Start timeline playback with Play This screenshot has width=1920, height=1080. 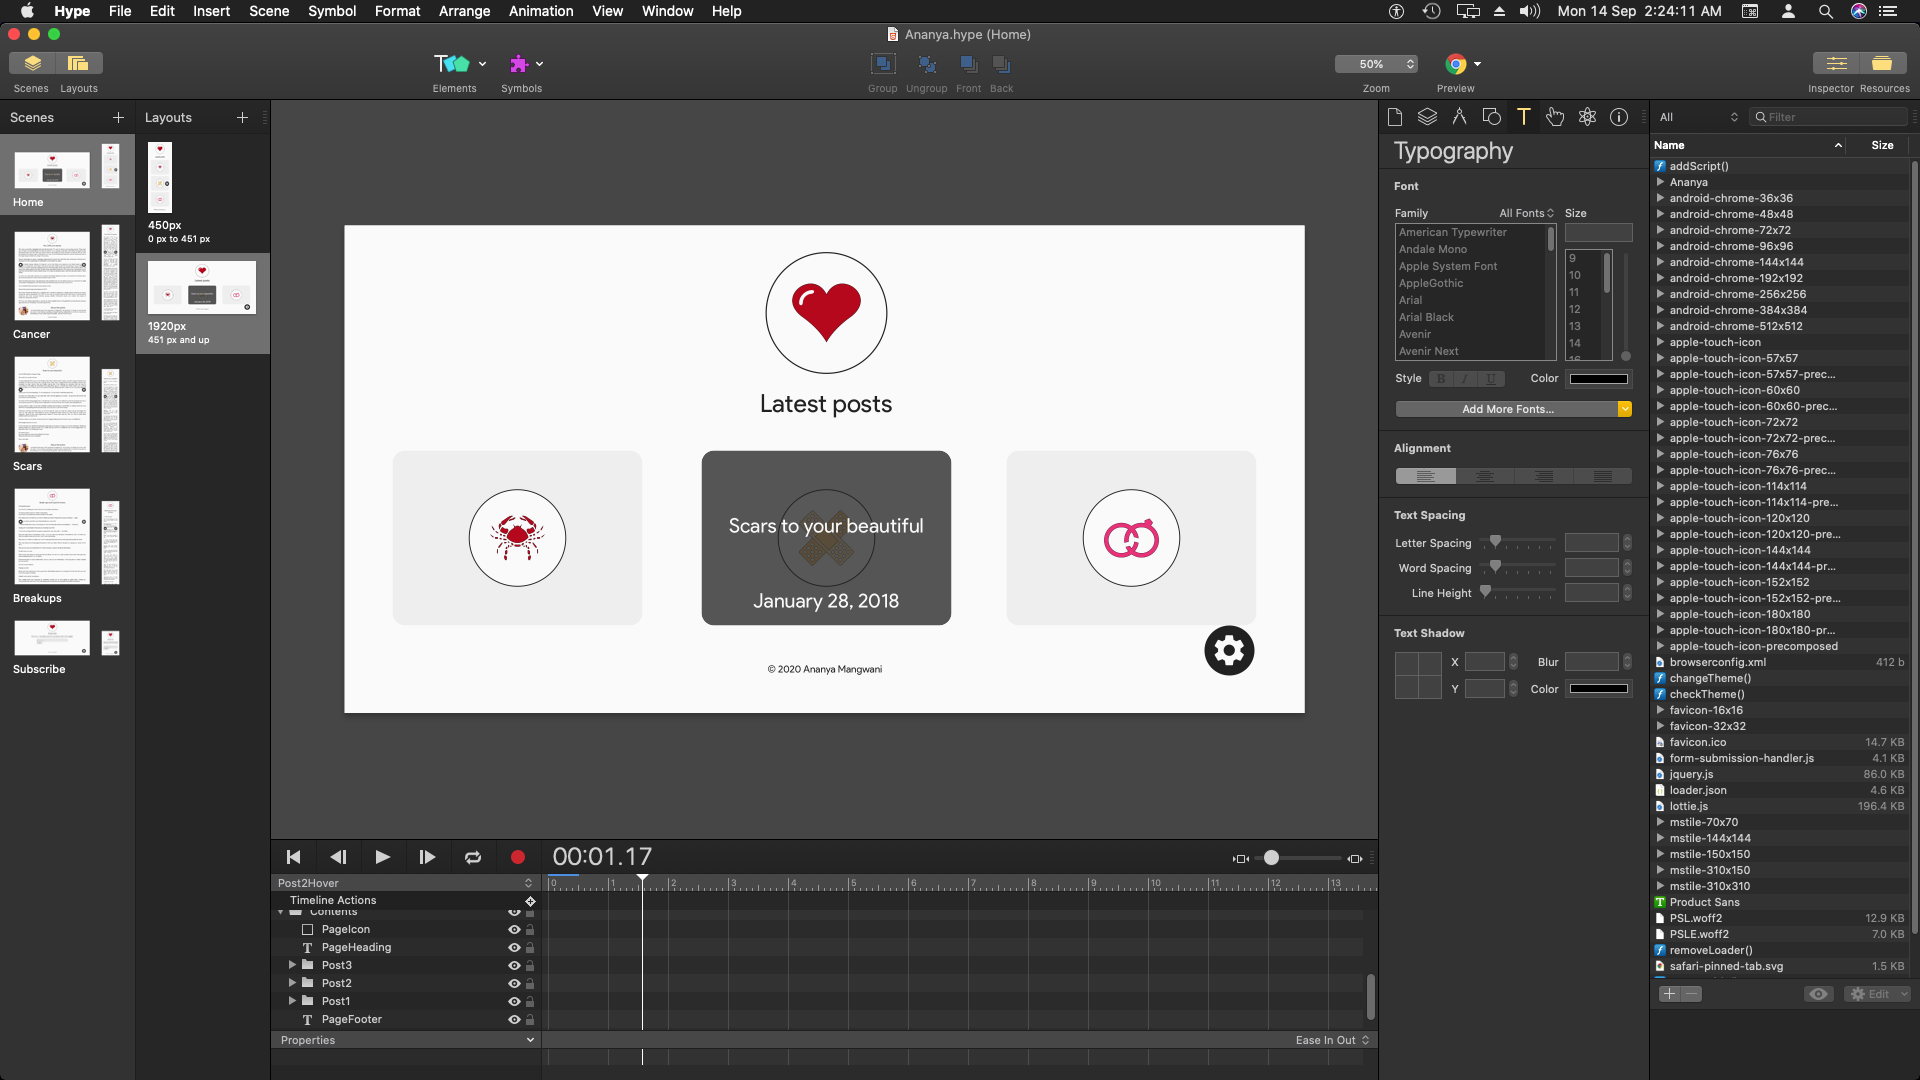click(382, 857)
